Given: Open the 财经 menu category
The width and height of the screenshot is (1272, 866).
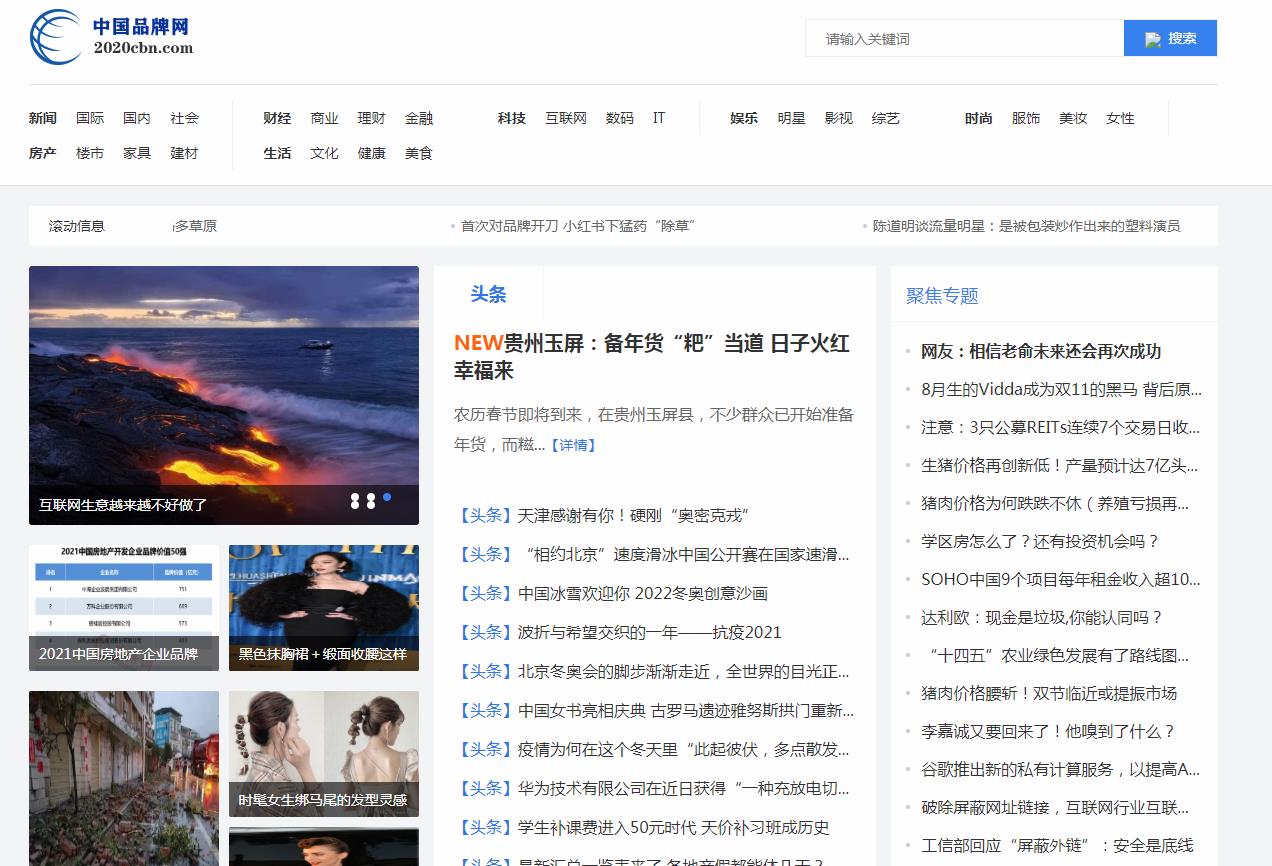Looking at the screenshot, I should [x=277, y=118].
